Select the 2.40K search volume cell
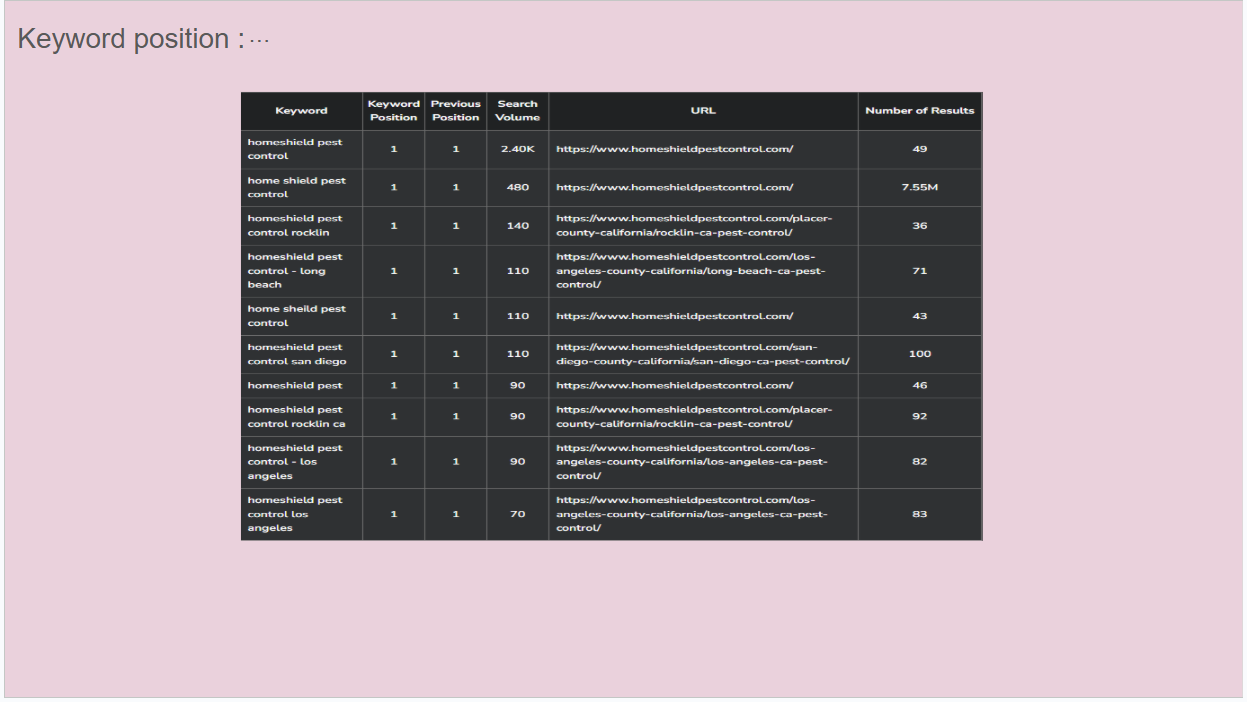This screenshot has height=702, width=1247. (x=517, y=149)
